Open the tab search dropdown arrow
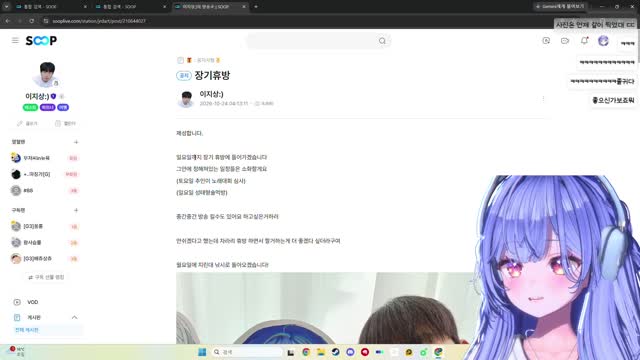Screen dimensions: 640x360 click(x=6, y=7)
